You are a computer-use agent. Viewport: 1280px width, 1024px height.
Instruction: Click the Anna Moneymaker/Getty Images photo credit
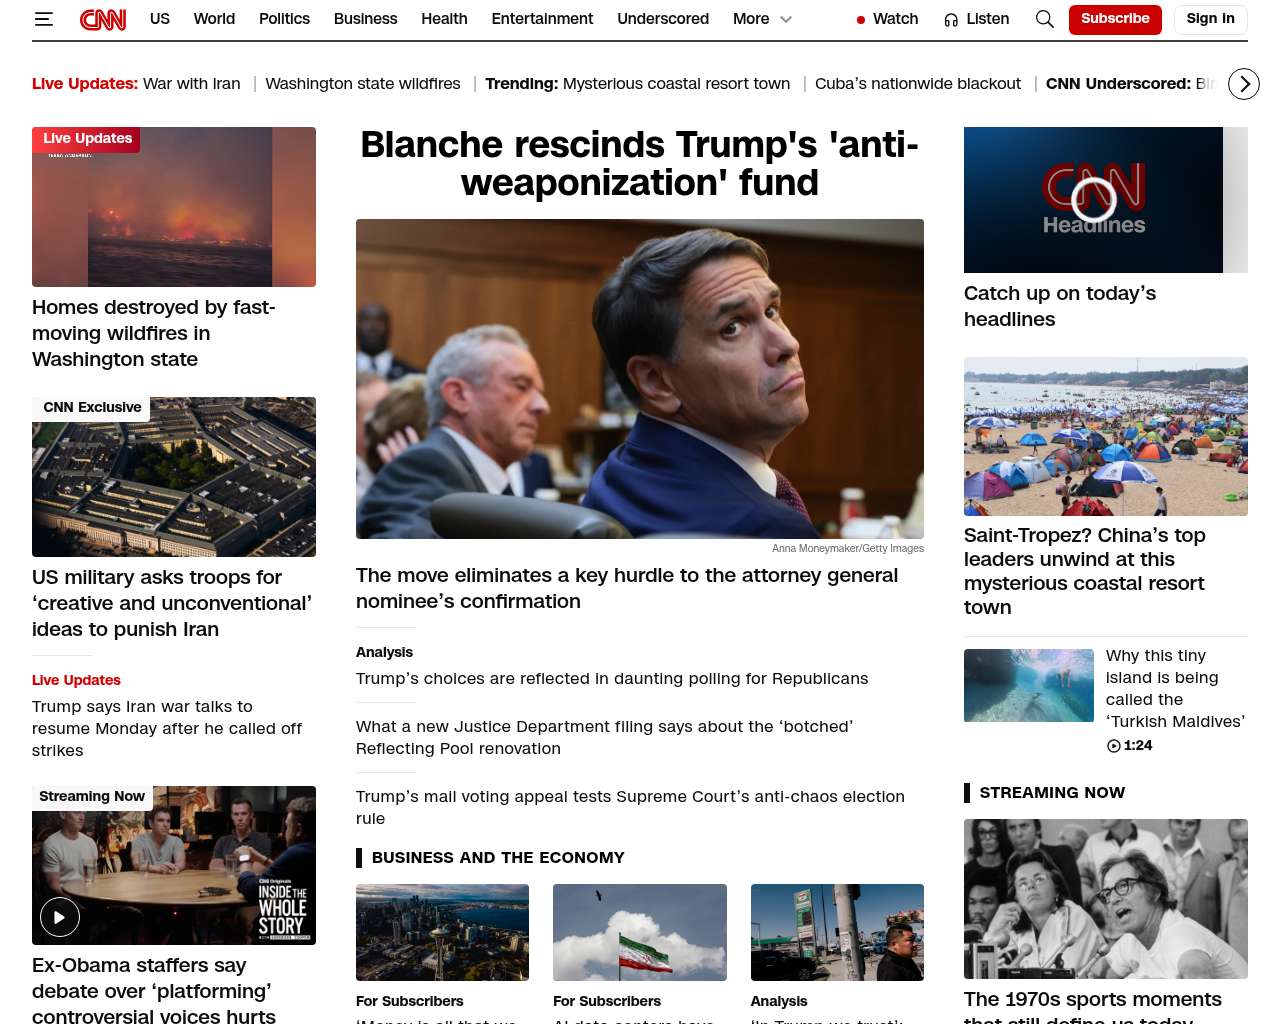pos(848,548)
